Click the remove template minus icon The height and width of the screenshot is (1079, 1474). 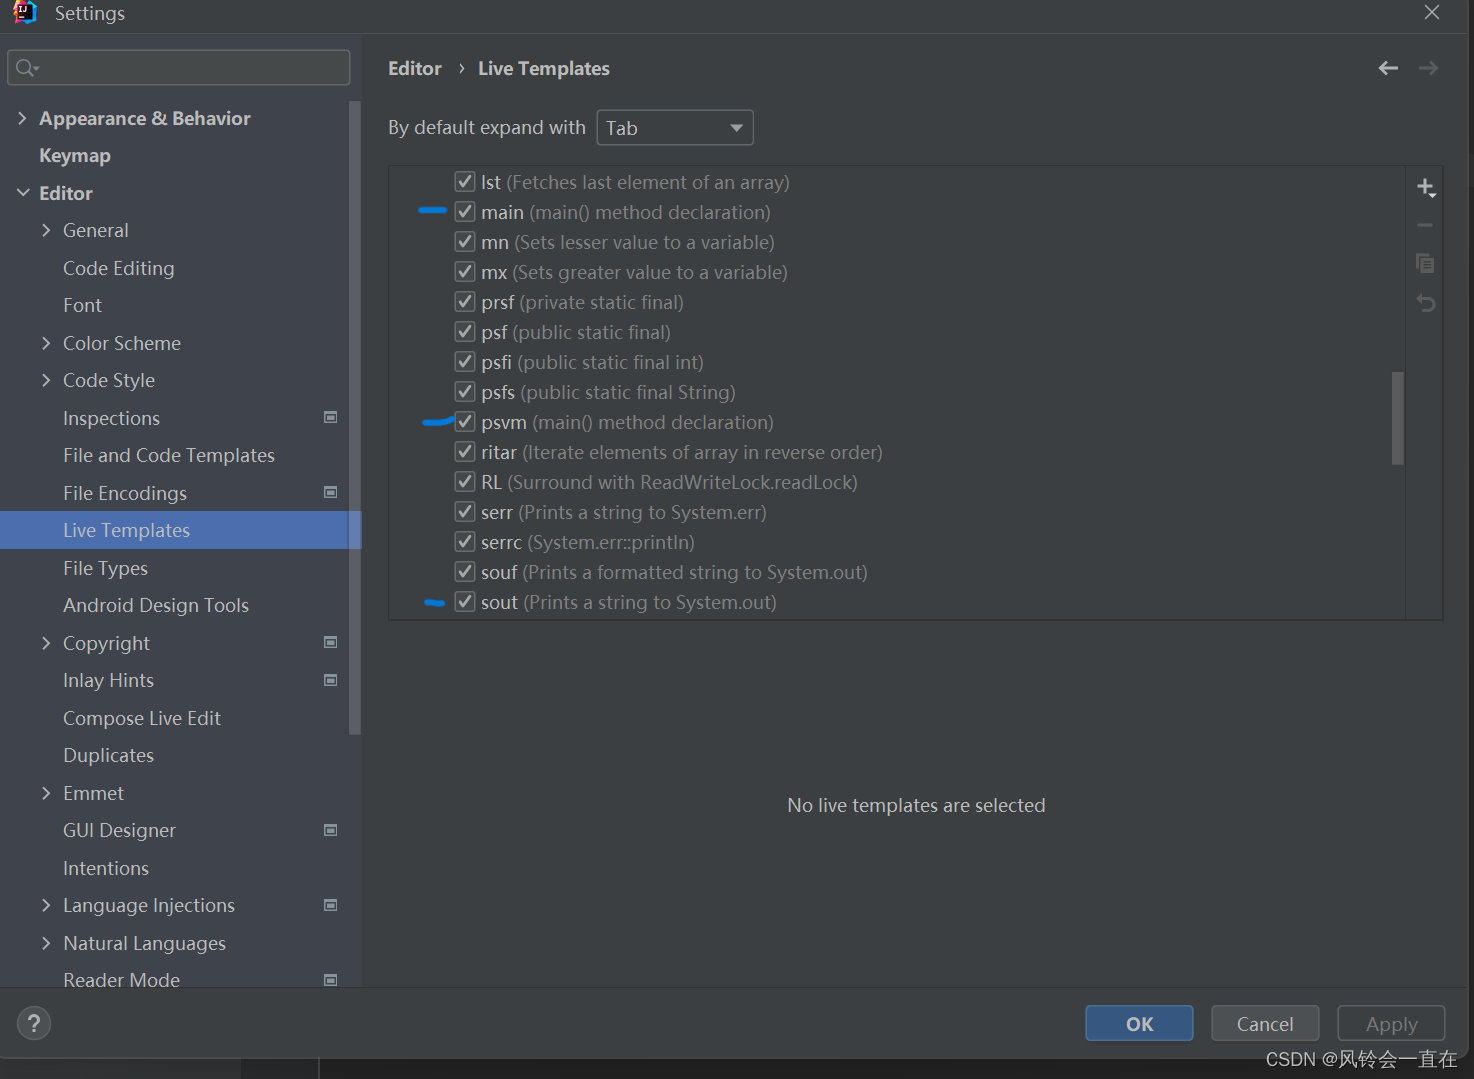click(x=1426, y=225)
